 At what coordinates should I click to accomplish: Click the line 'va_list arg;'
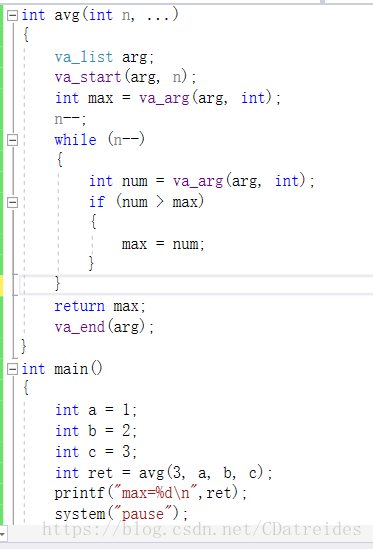tap(104, 57)
